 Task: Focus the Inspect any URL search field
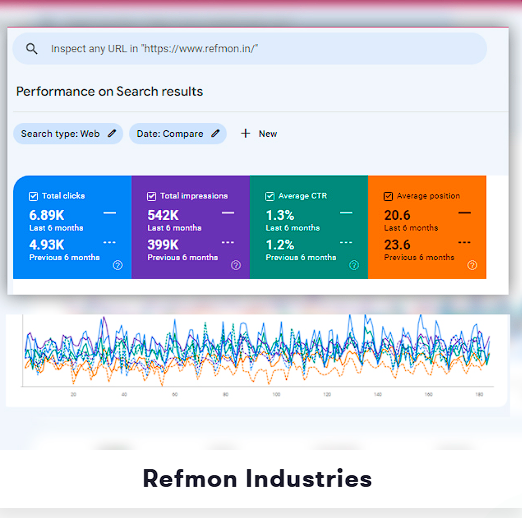[x=250, y=49]
